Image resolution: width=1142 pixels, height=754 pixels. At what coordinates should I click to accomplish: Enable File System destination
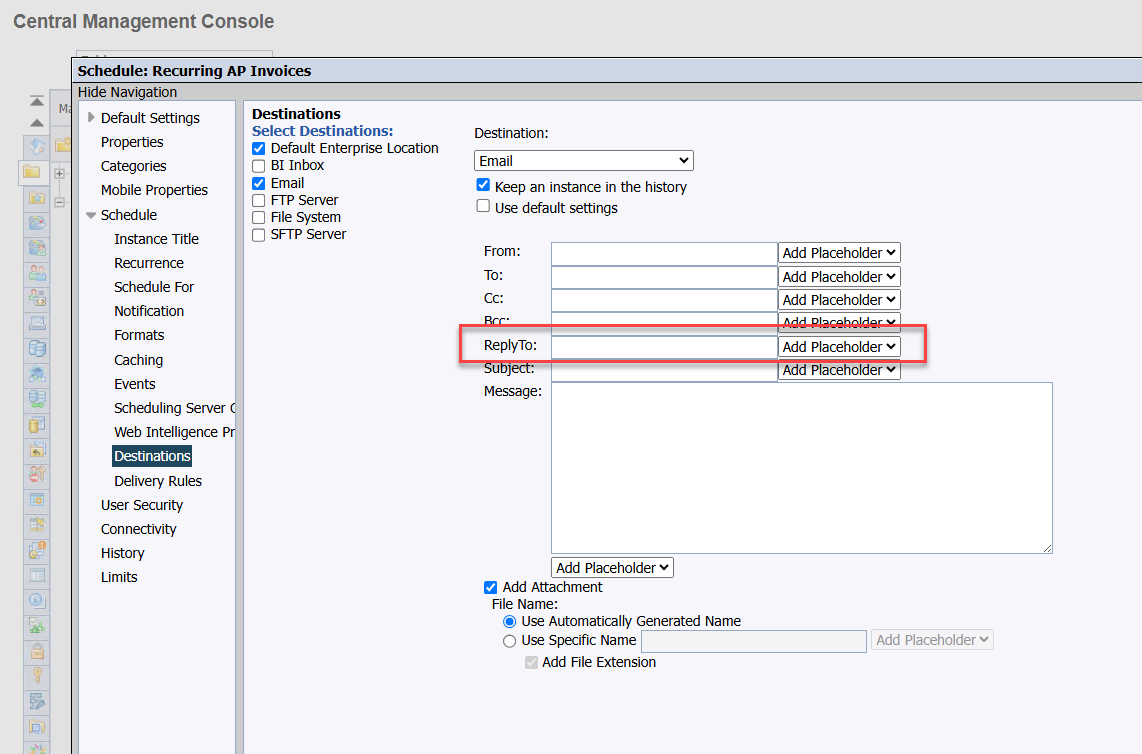259,218
